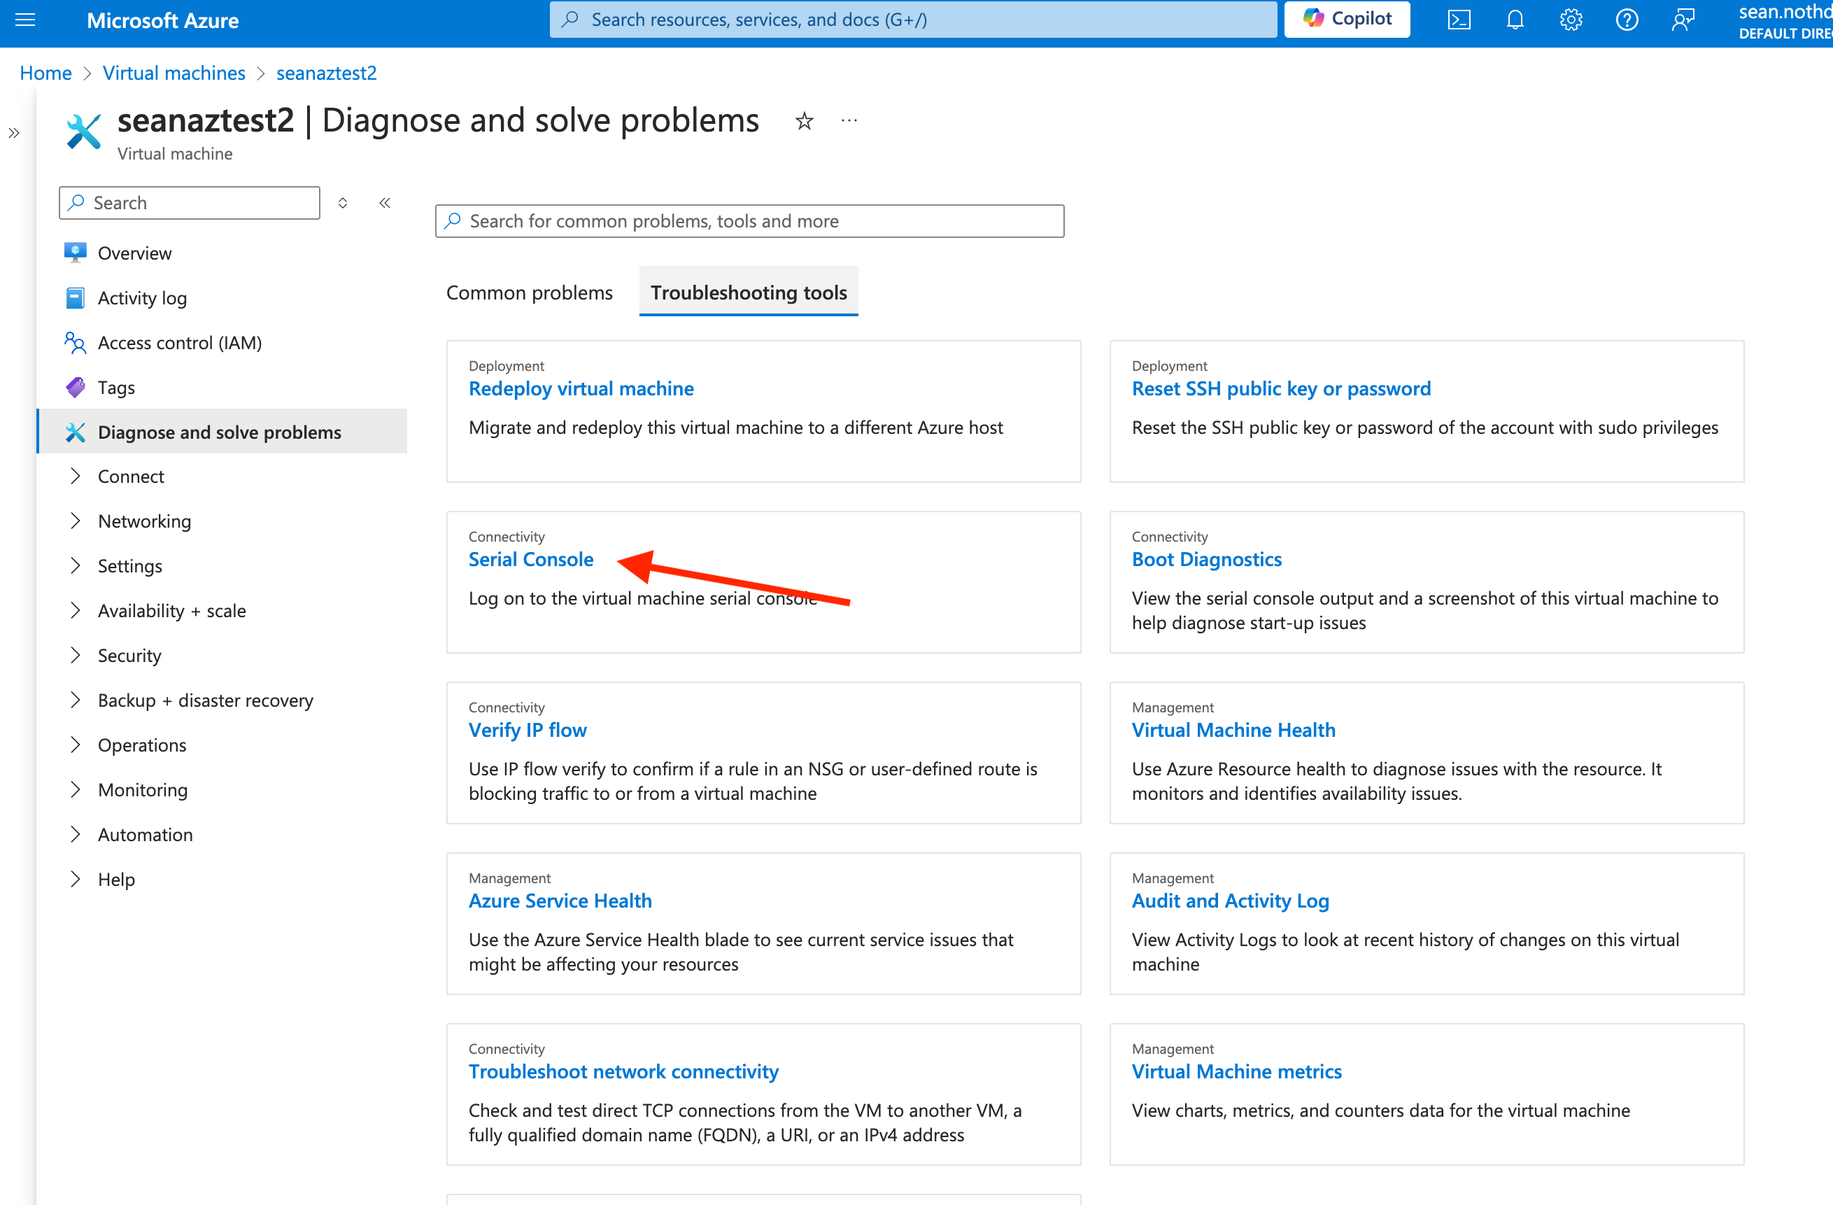Open Reset SSH public key or password
Image resolution: width=1833 pixels, height=1205 pixels.
[1281, 388]
